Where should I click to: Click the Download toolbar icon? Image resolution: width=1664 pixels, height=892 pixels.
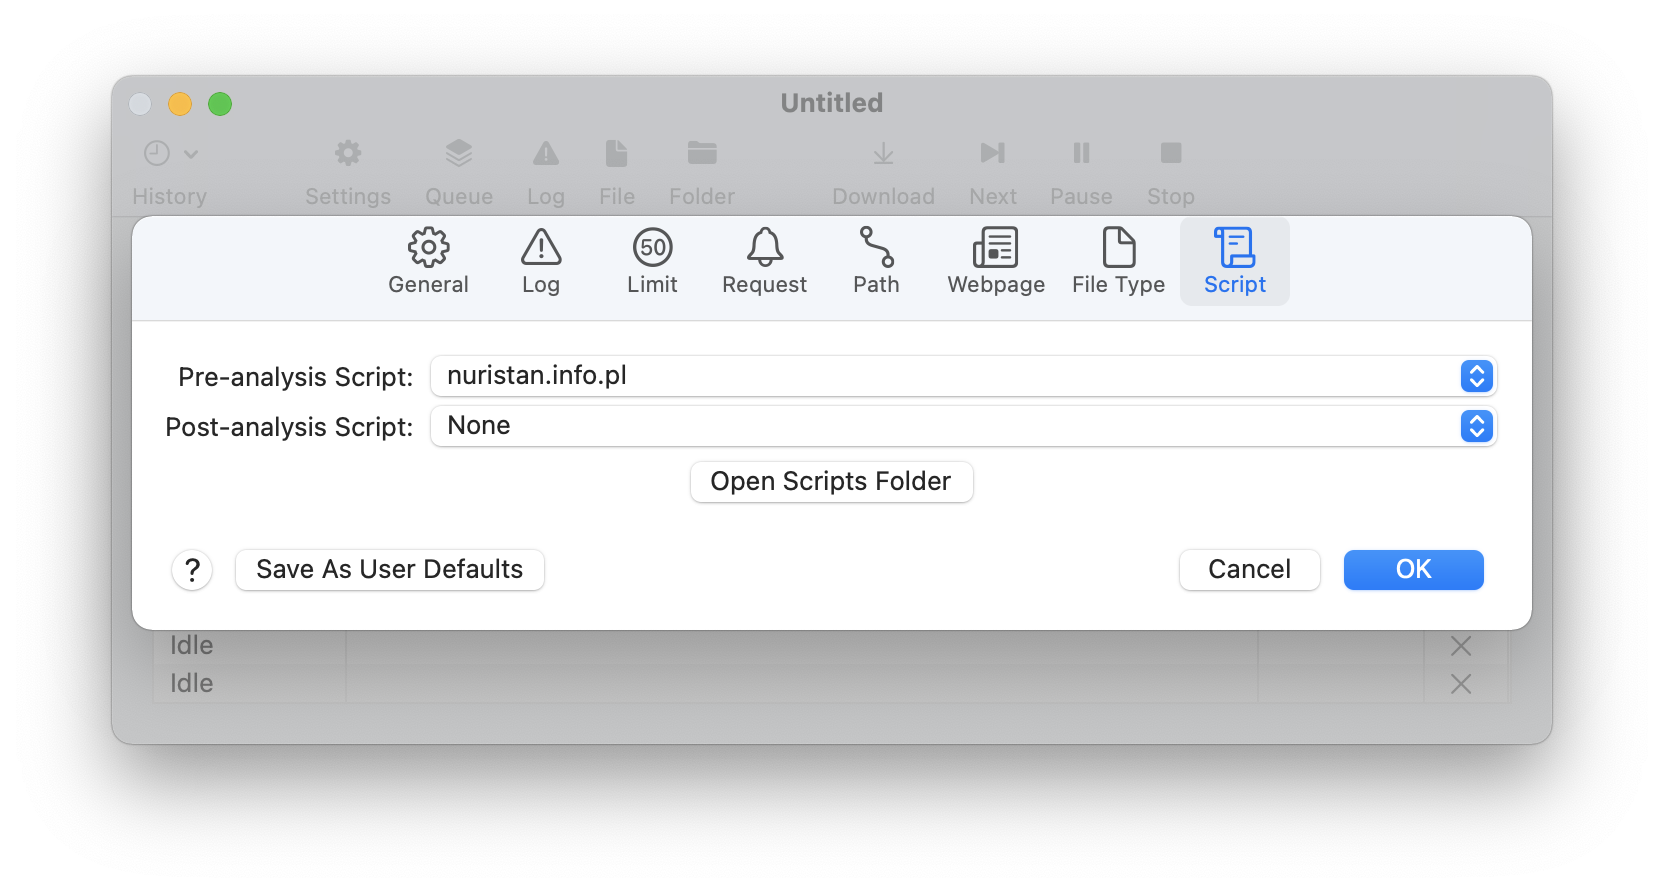click(x=883, y=154)
